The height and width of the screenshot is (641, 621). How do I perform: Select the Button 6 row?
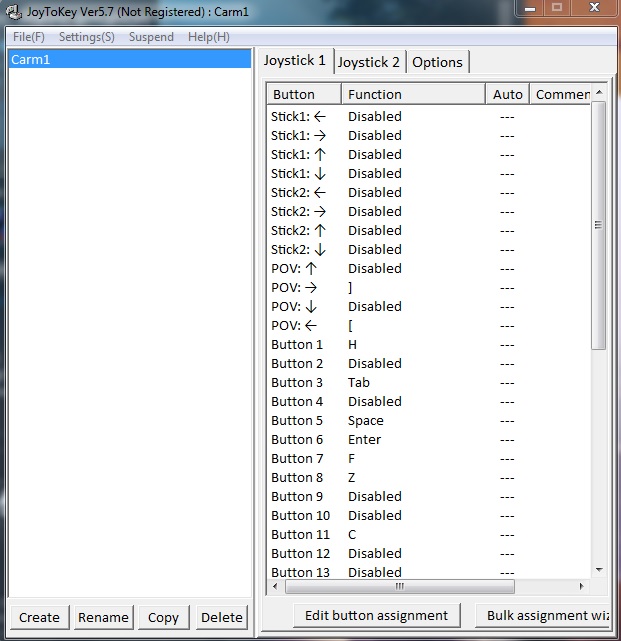(429, 440)
